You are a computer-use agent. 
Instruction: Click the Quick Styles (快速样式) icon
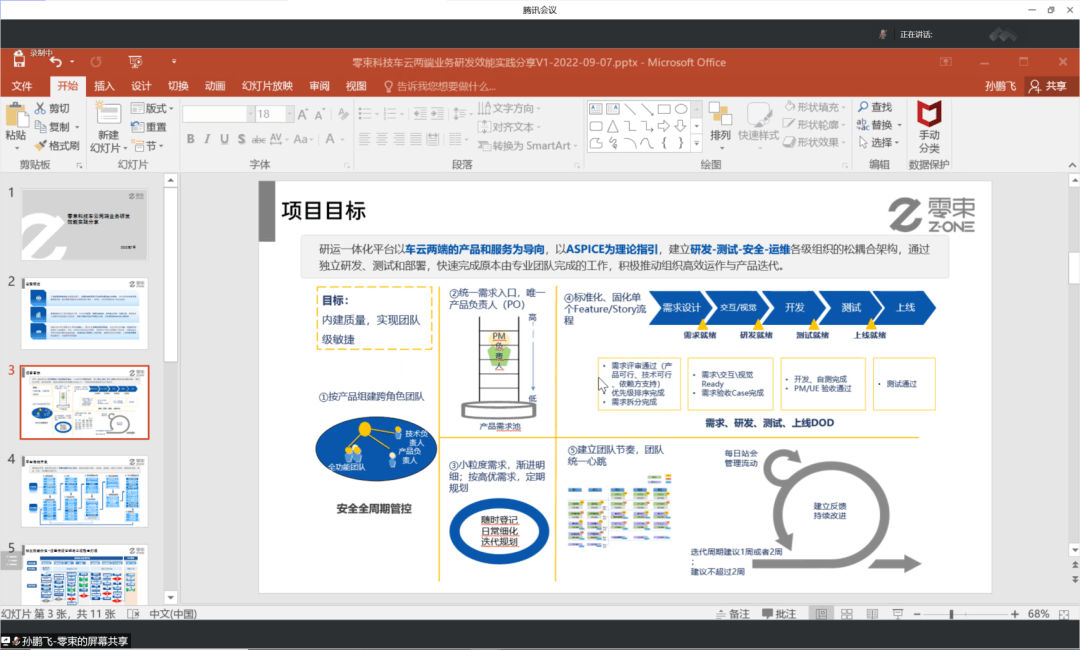click(758, 114)
